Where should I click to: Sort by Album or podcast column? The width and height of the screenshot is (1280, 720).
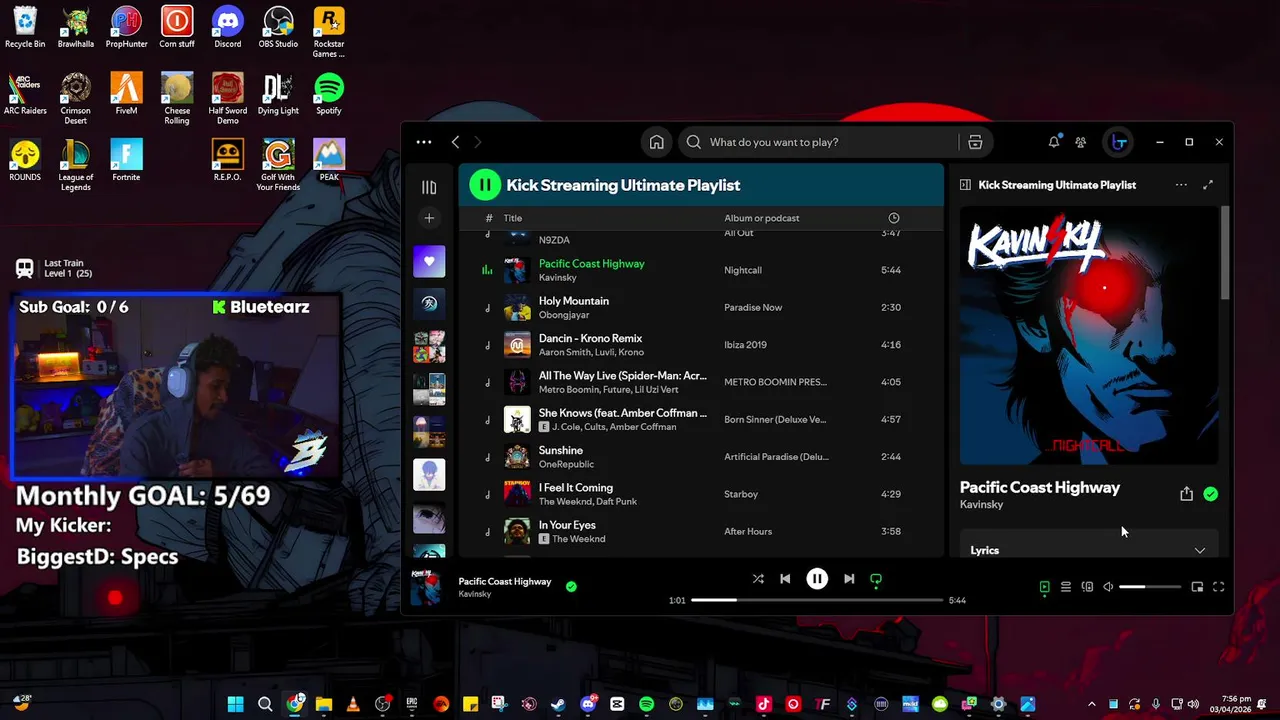[761, 218]
